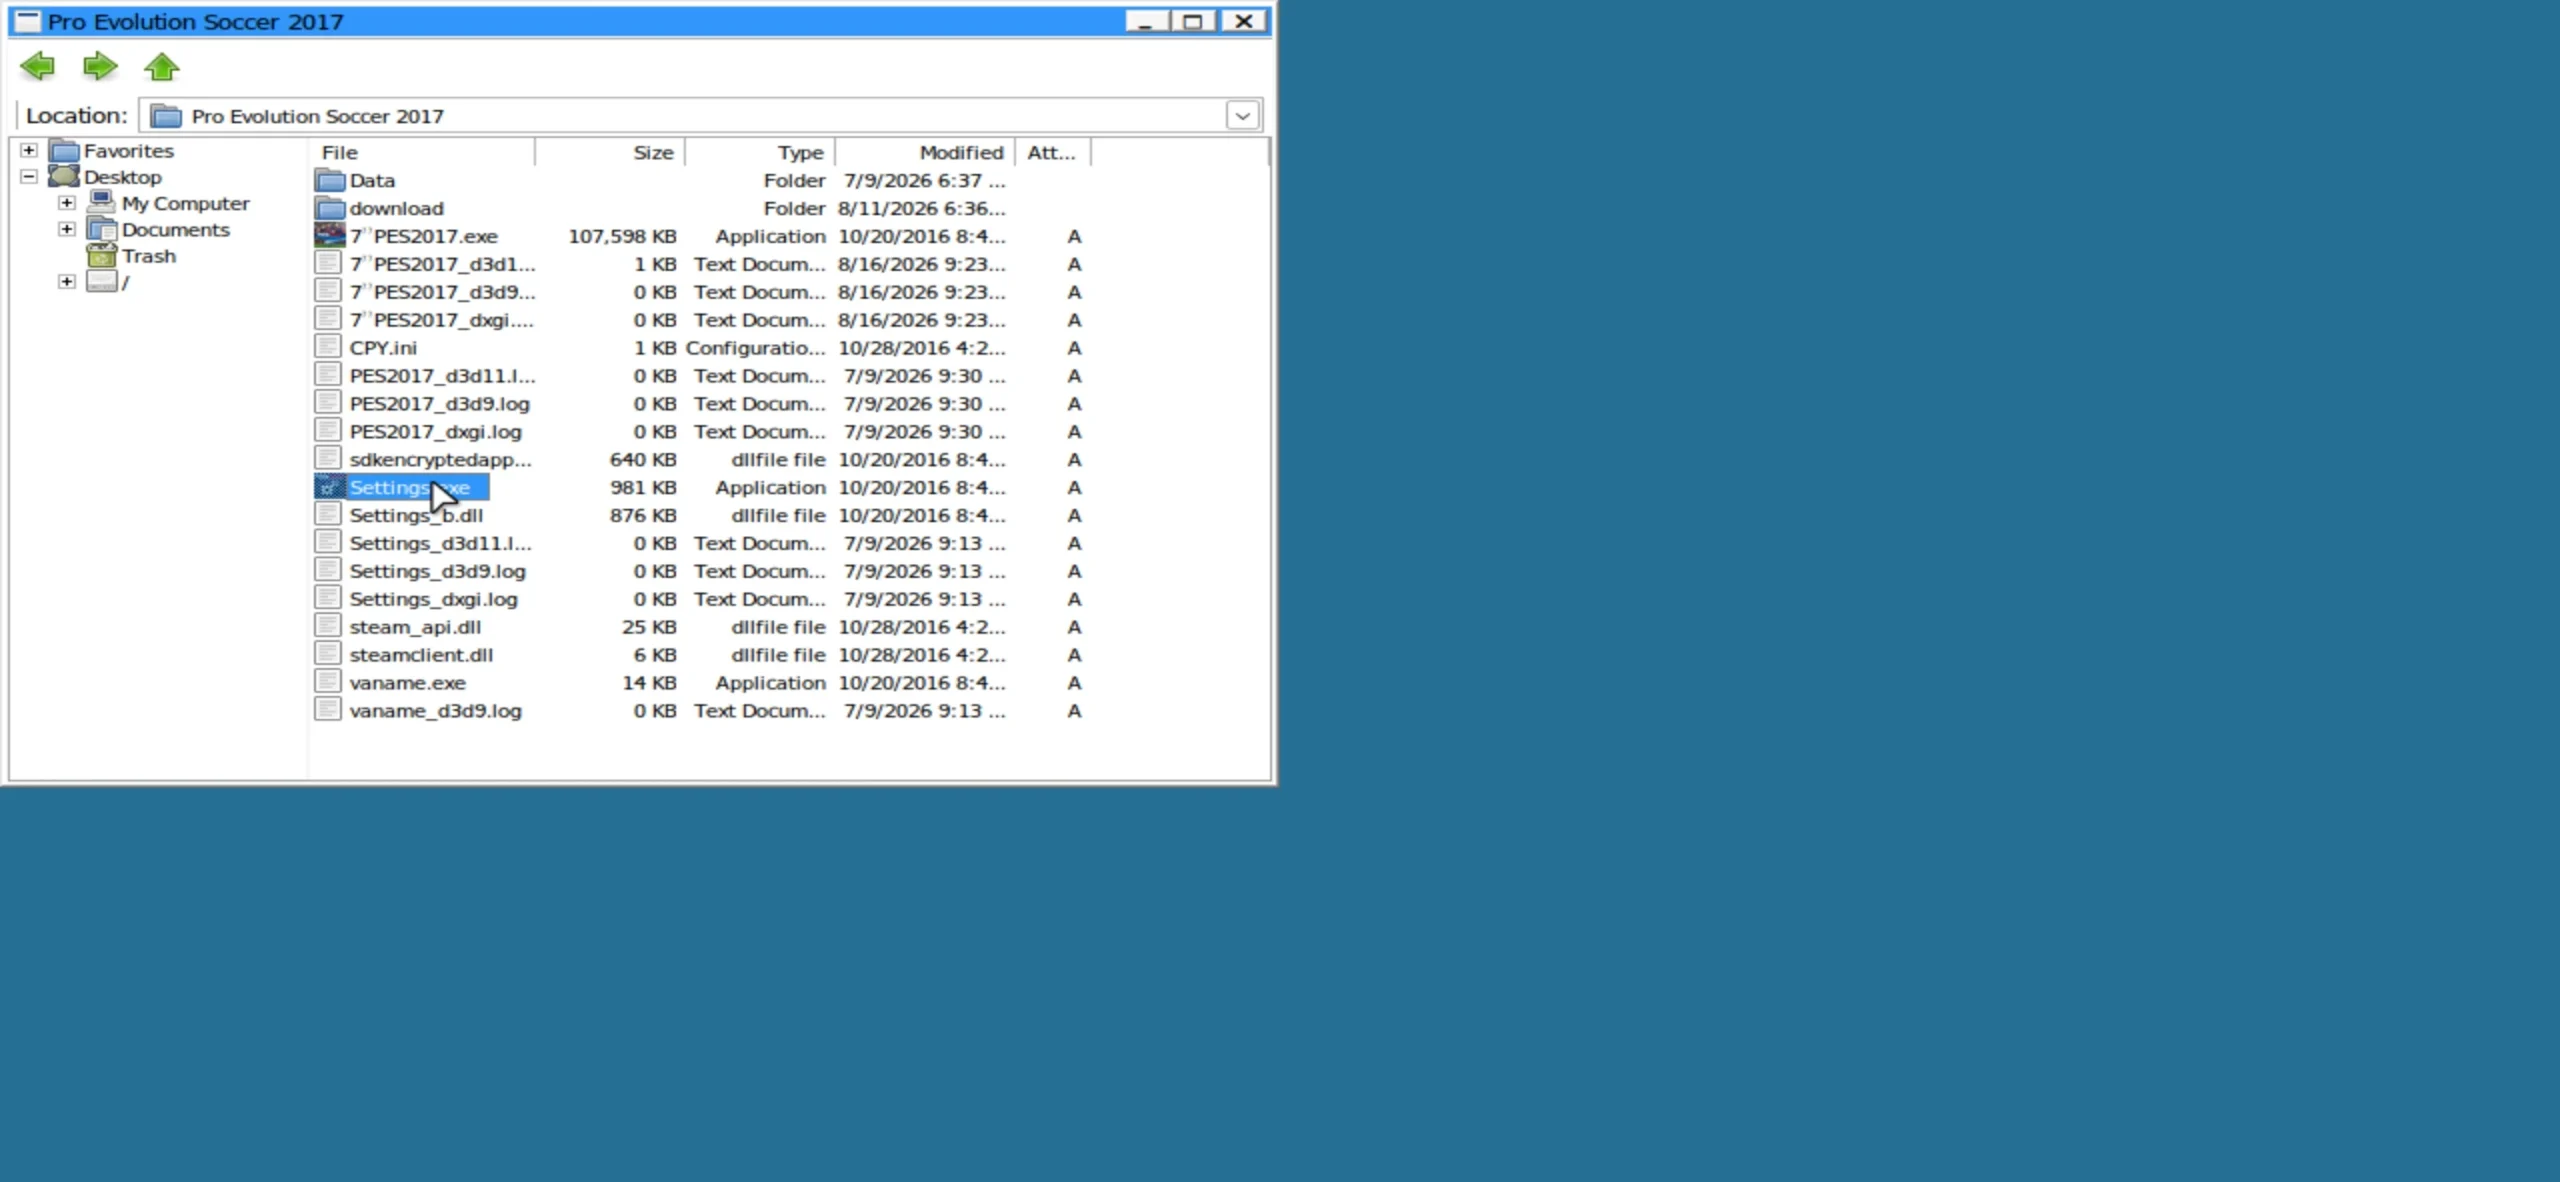
Task: Click the Settings_d3d9.log file icon
Action: [328, 572]
